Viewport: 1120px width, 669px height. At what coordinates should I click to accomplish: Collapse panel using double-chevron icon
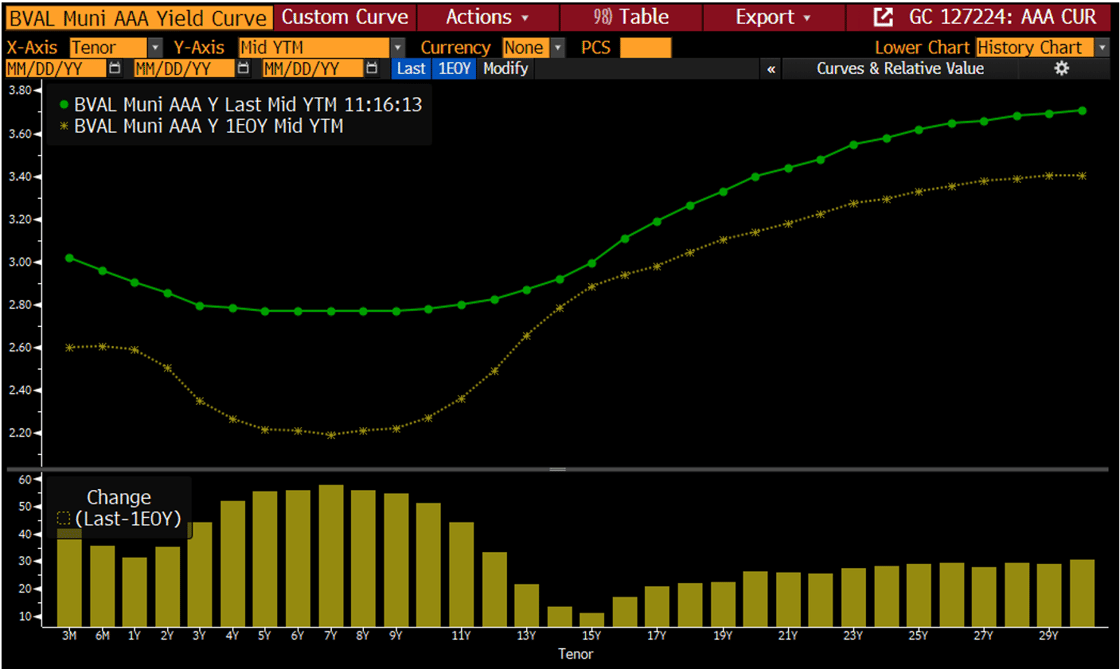771,69
